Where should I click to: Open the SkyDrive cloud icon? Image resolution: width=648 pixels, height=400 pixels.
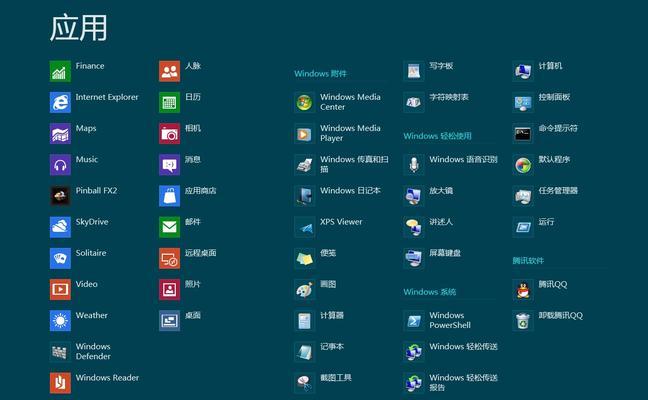(x=60, y=227)
